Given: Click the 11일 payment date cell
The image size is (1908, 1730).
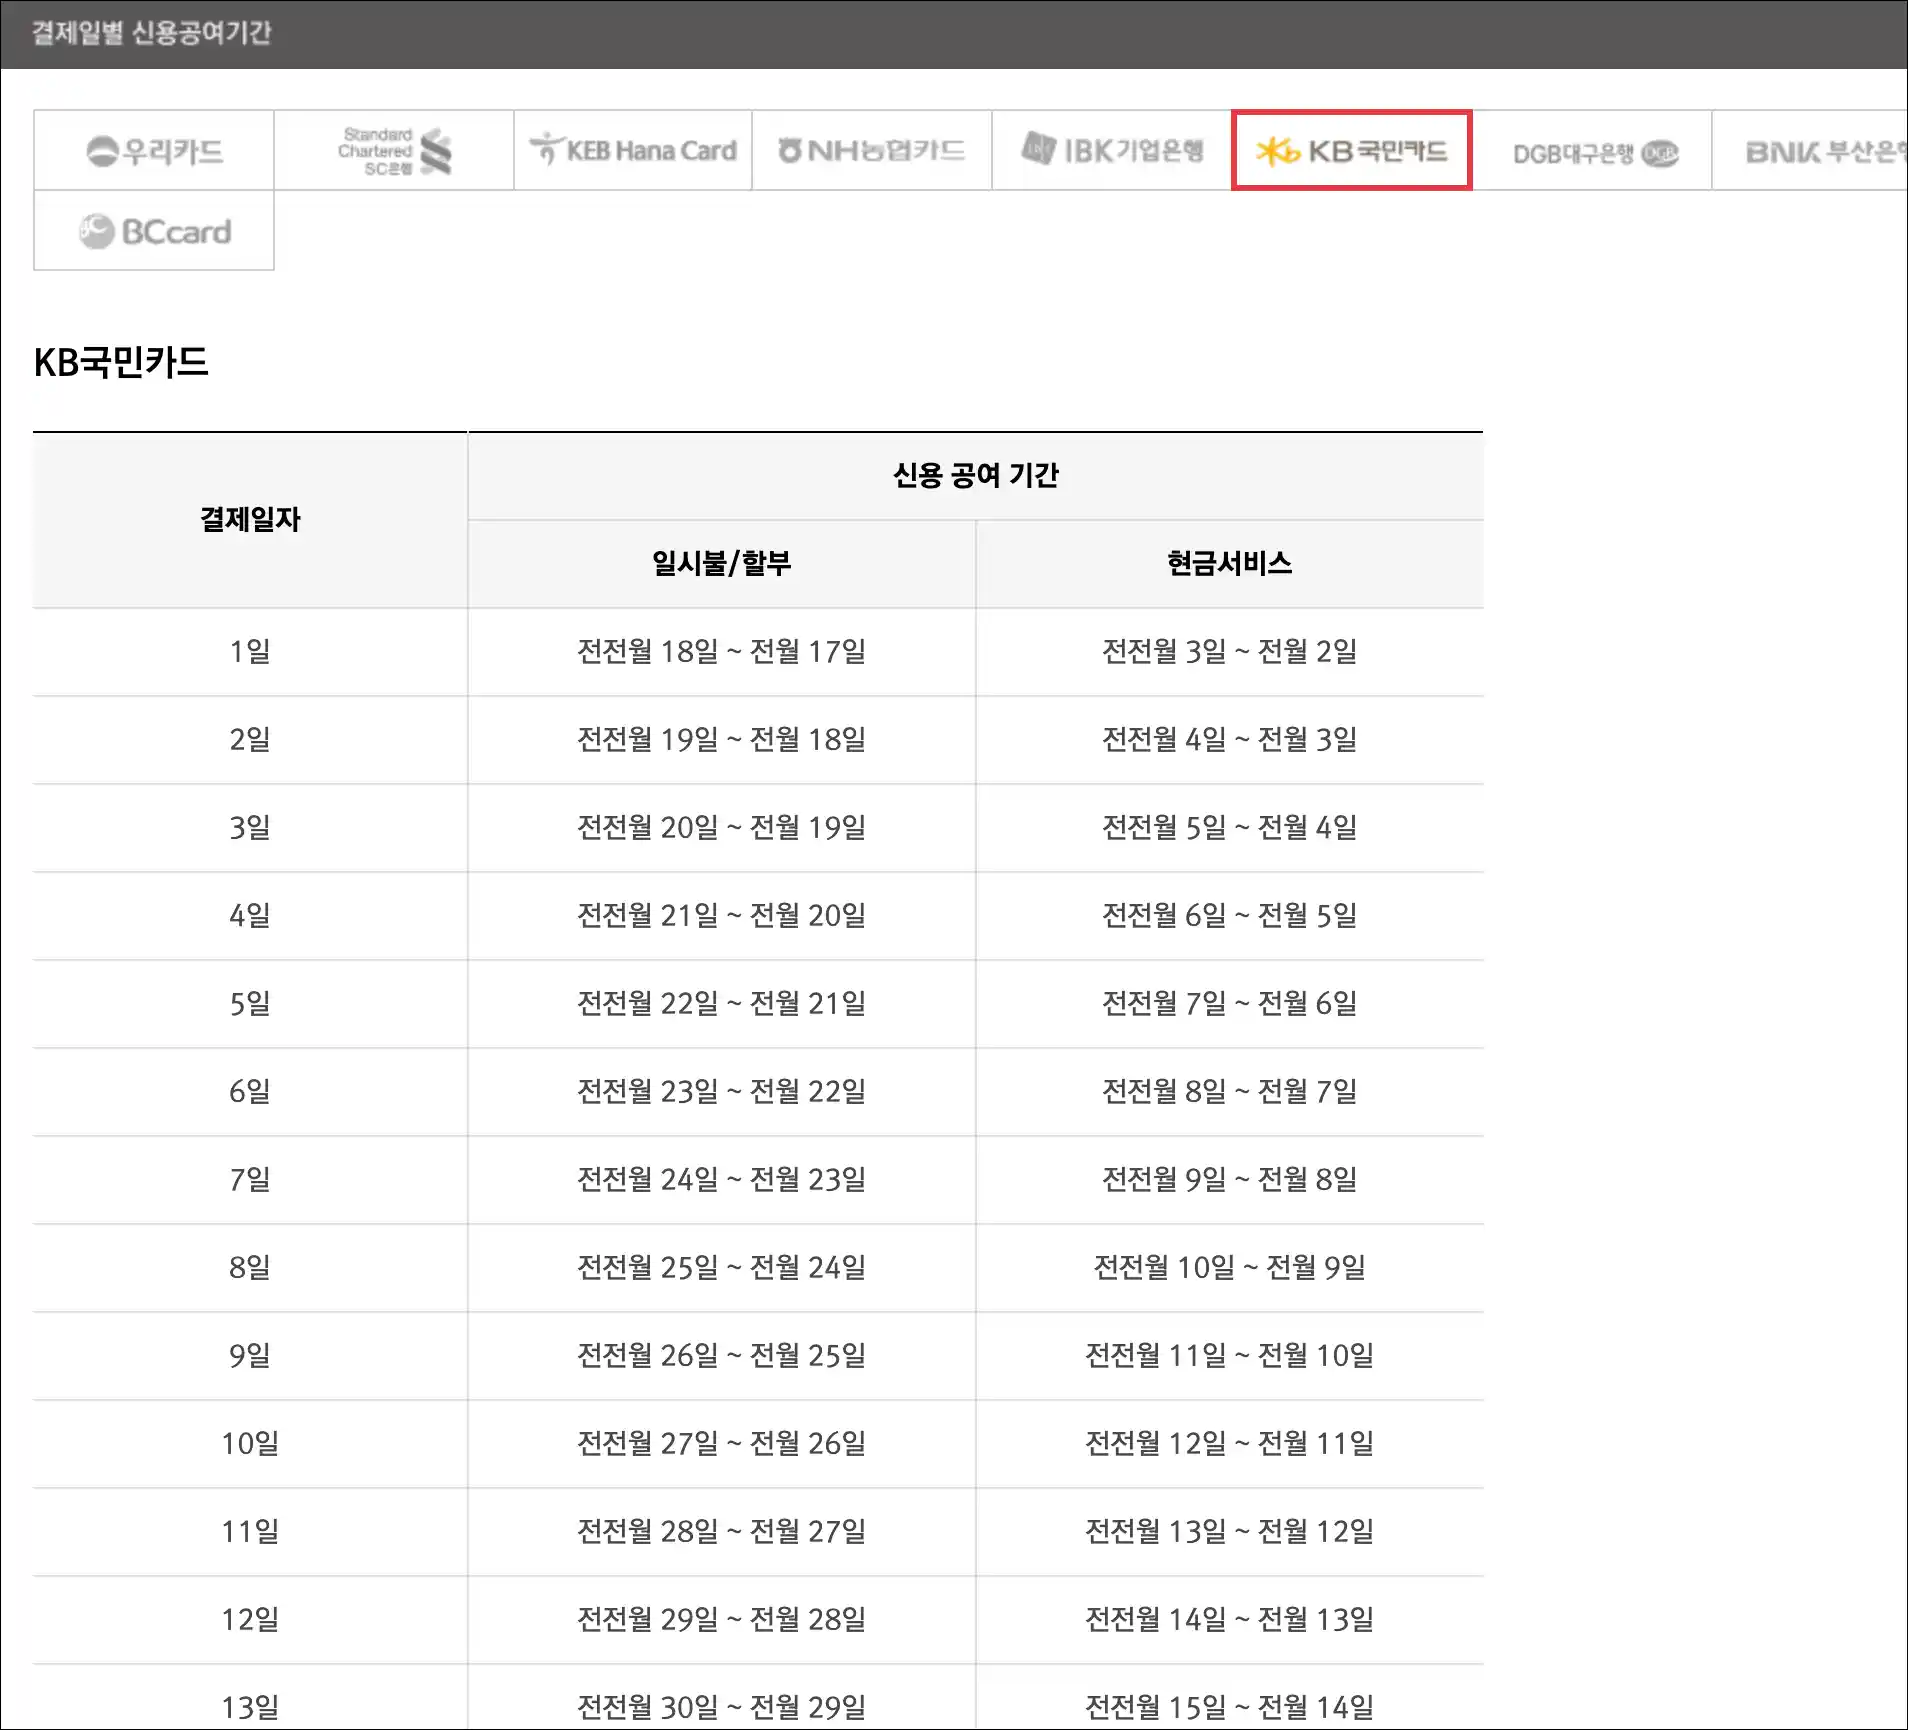Looking at the screenshot, I should click(250, 1532).
